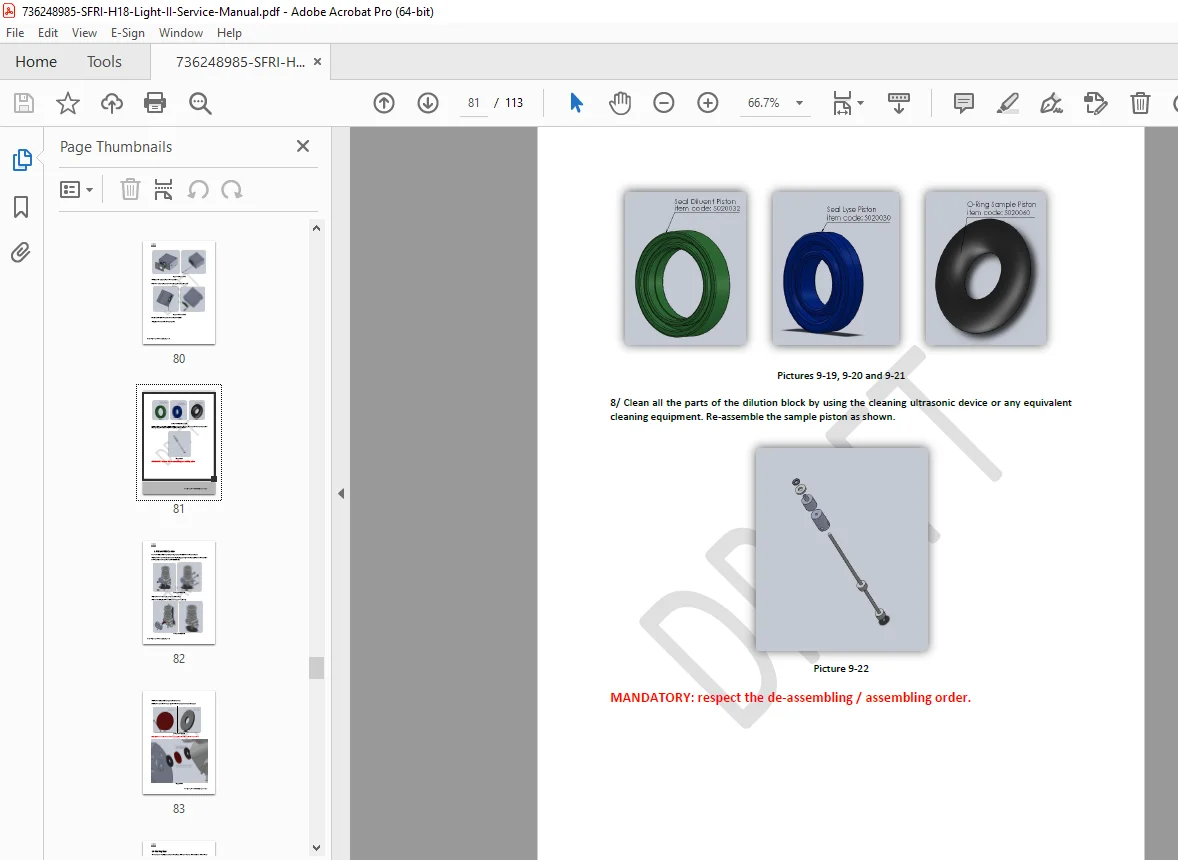Click the thumbnails panel scrollbar thumb

coord(316,668)
